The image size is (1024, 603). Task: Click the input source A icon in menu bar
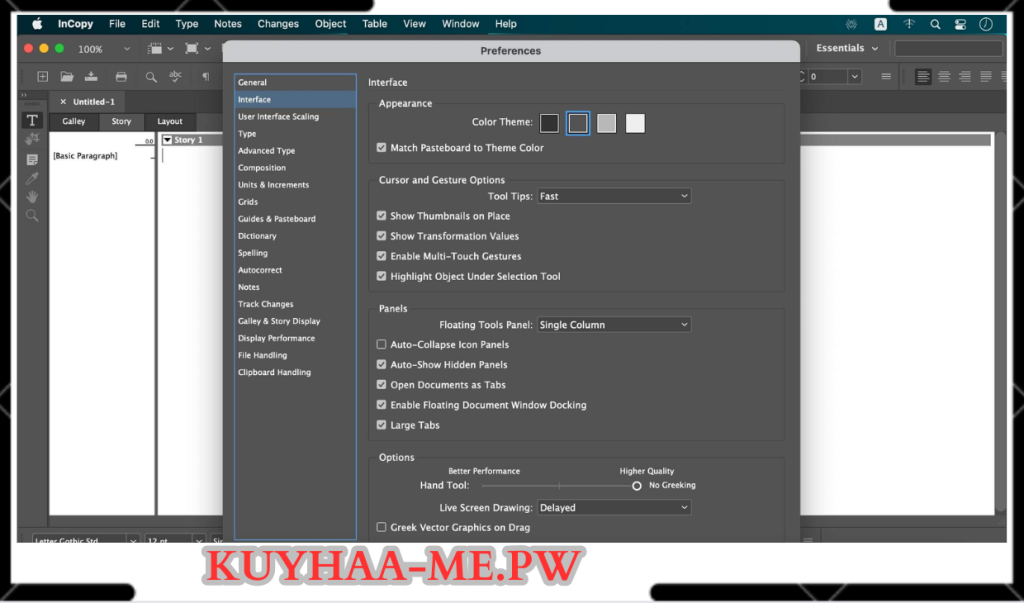coord(880,24)
